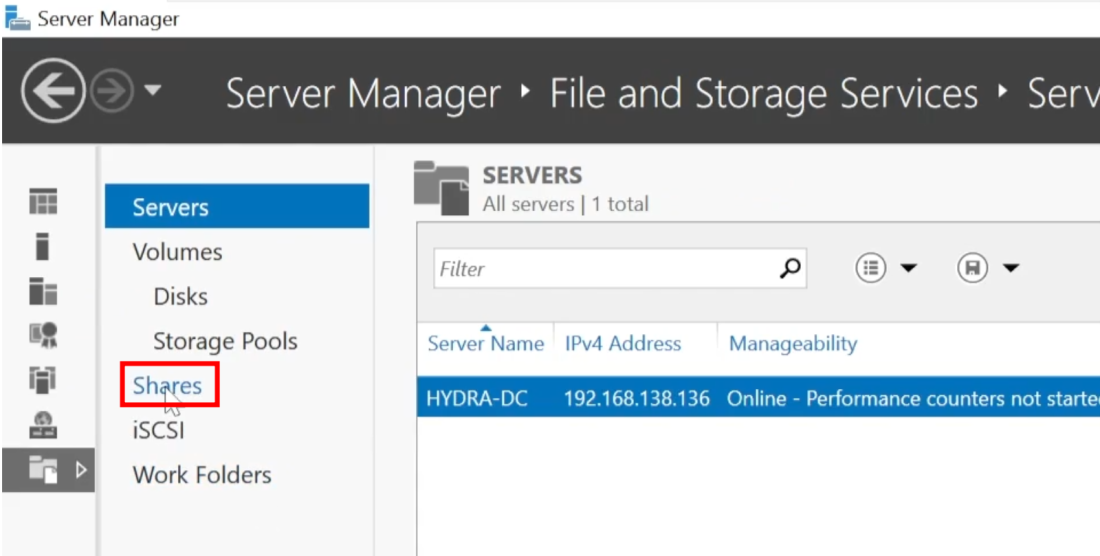Select Volumes in the navigation pane
Viewport: 1100px width, 556px height.
(177, 252)
